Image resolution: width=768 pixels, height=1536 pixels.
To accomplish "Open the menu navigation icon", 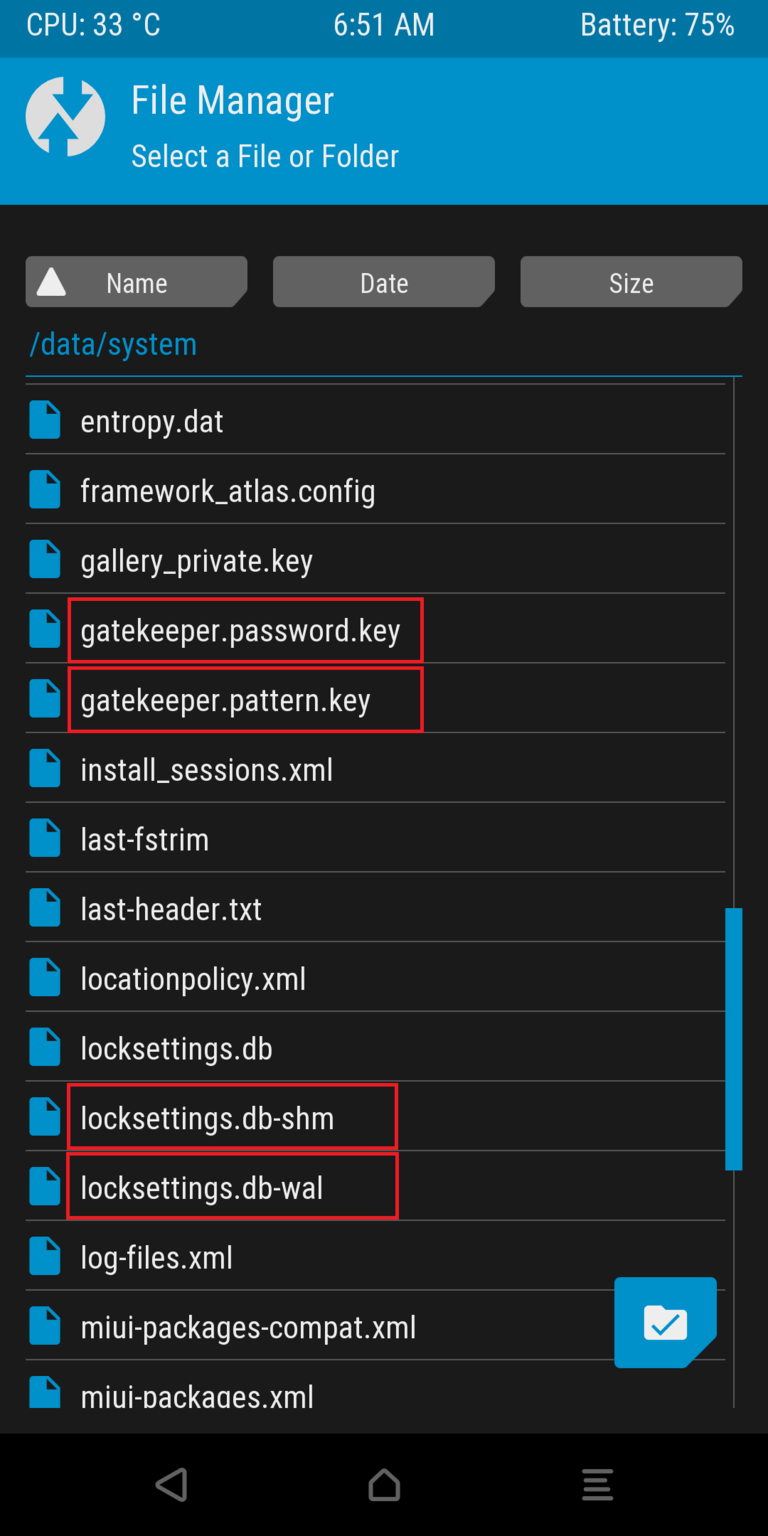I will click(x=597, y=1485).
